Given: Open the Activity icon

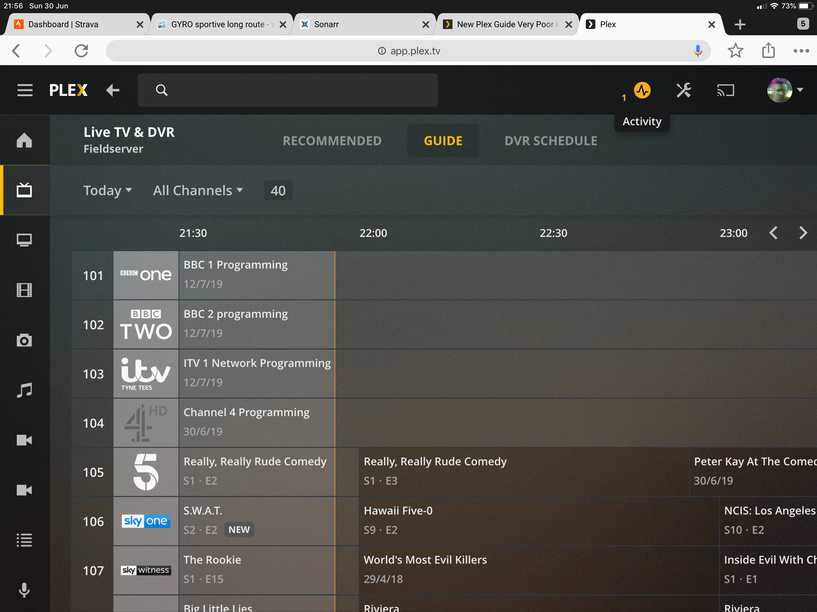Looking at the screenshot, I should click(642, 90).
